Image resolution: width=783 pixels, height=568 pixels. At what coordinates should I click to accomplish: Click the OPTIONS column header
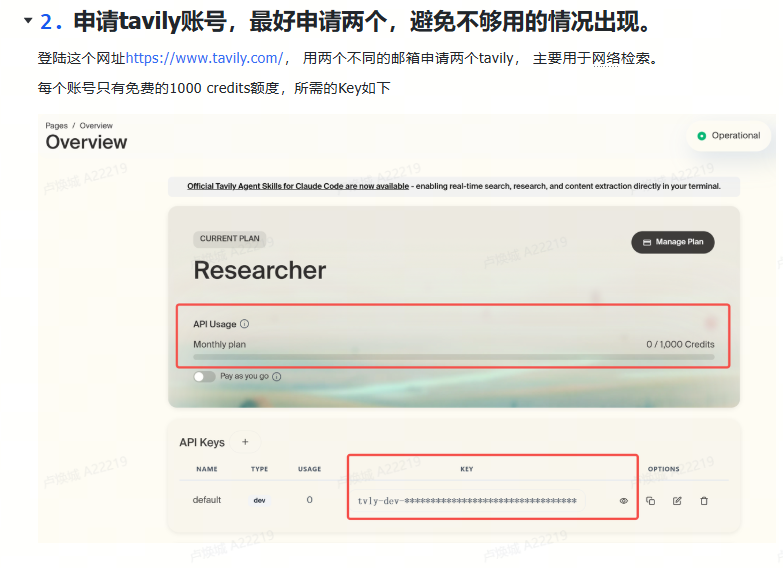pos(664,469)
